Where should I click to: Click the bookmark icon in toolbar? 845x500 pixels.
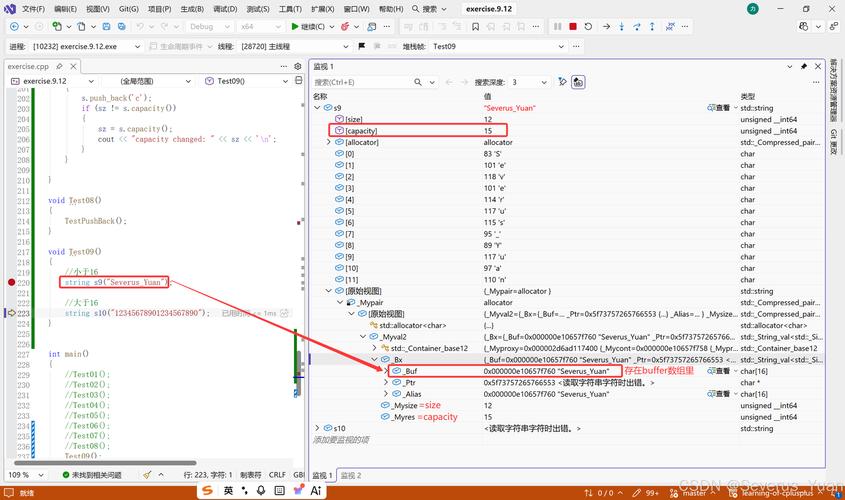(475, 26)
